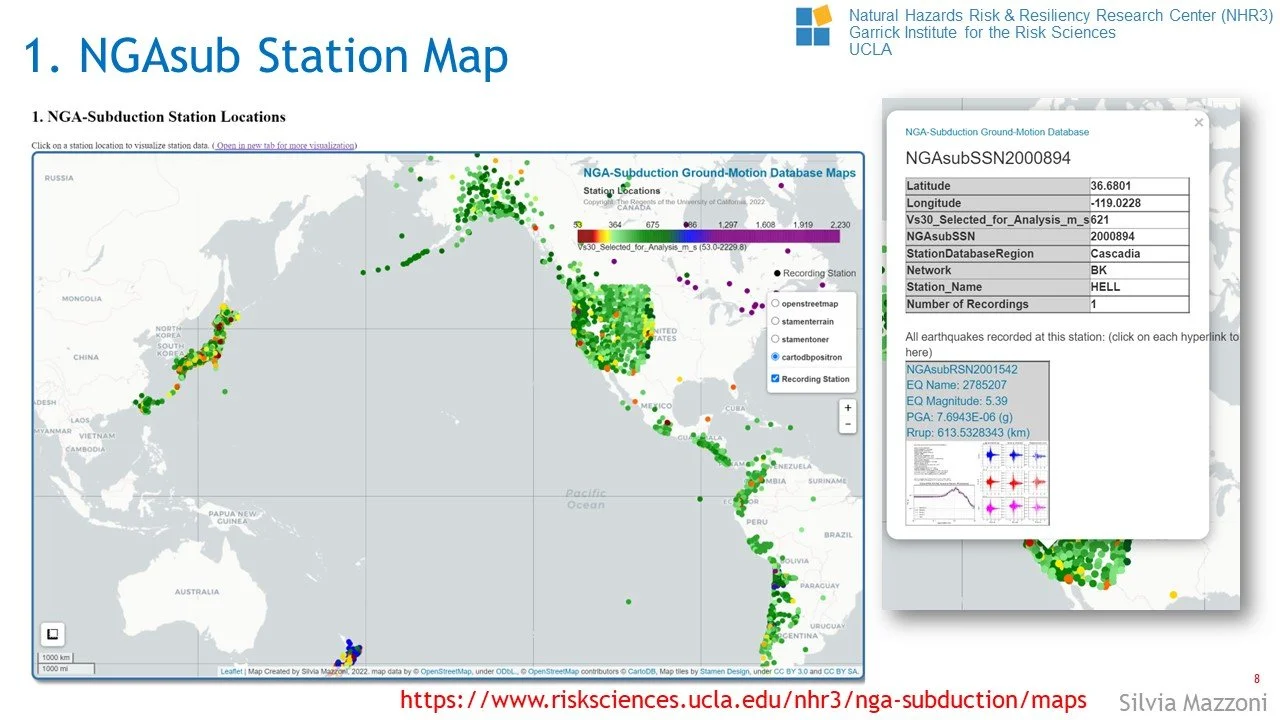
Task: Click the Vs30 color scale legend
Action: point(709,236)
